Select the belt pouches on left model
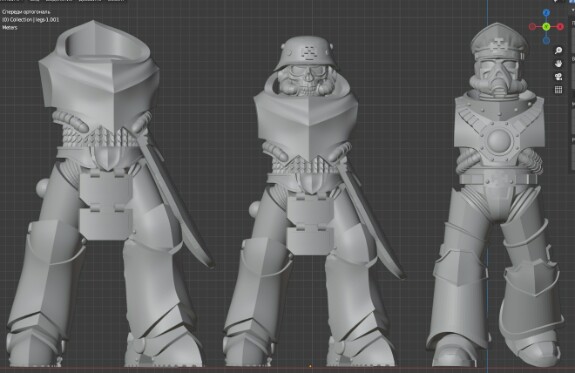The width and height of the screenshot is (575, 373). click(x=106, y=205)
